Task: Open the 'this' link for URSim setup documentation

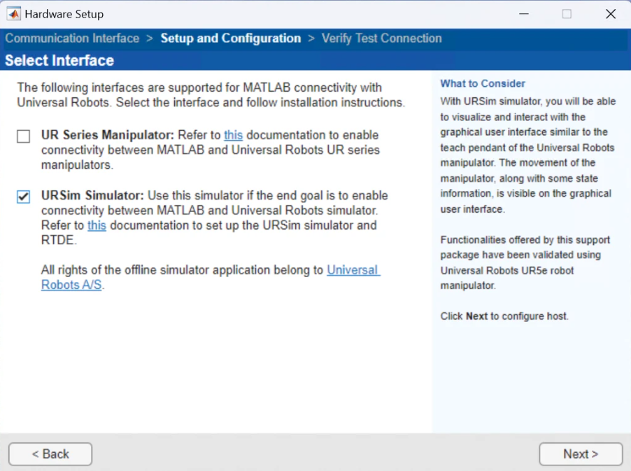Action: click(x=97, y=226)
